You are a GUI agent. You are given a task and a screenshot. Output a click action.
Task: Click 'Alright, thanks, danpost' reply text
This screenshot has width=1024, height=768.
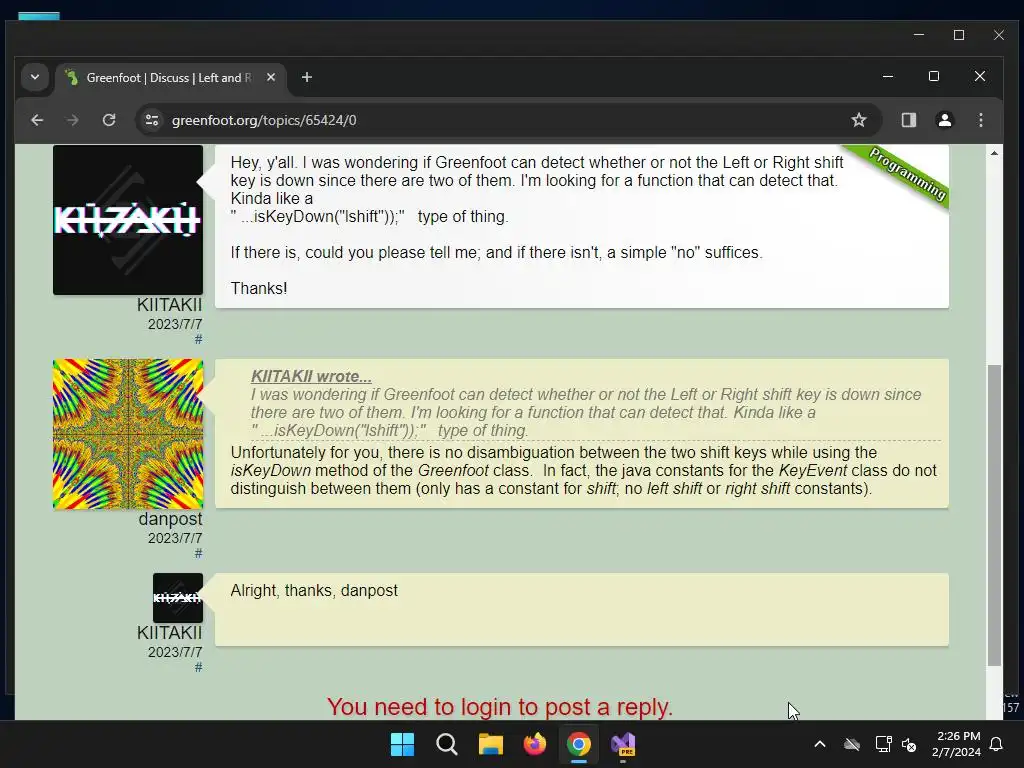tap(314, 590)
